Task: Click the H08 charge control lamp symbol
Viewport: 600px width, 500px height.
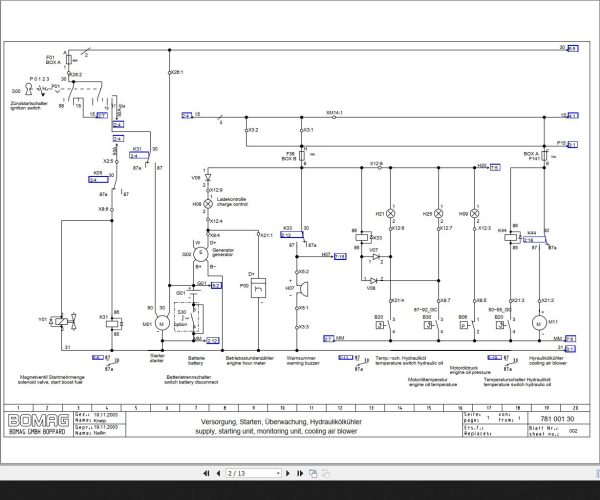Action: pos(208,204)
